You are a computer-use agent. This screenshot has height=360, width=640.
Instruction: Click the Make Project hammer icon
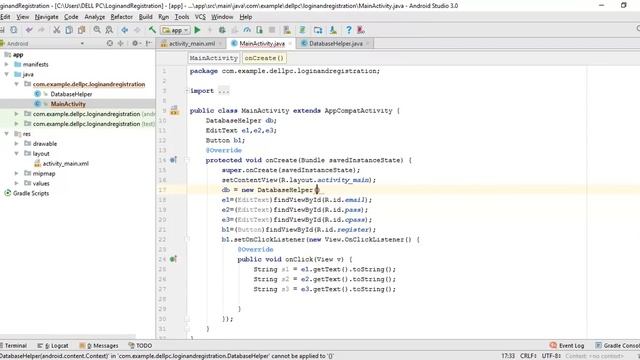[x=152, y=30]
